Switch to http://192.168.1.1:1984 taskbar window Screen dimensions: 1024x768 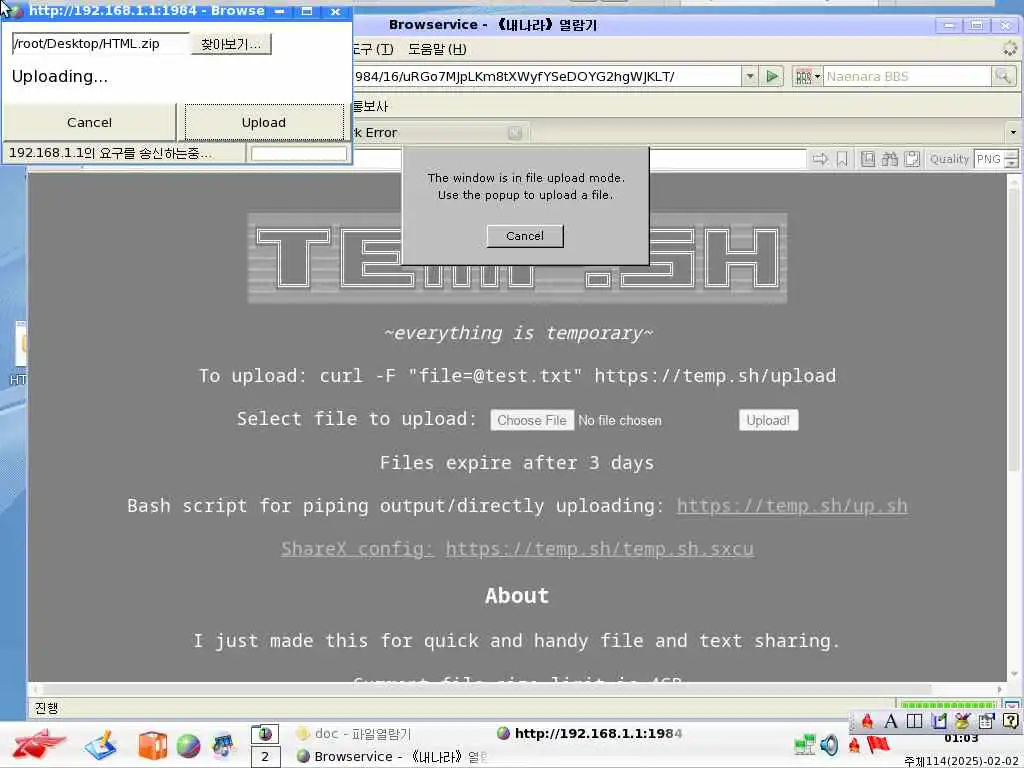[590, 733]
